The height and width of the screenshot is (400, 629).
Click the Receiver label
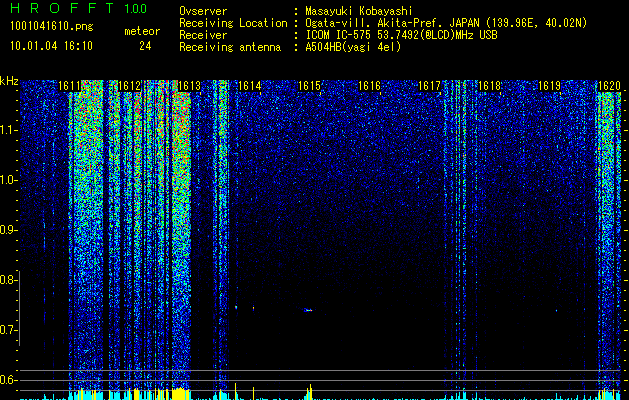pos(203,35)
